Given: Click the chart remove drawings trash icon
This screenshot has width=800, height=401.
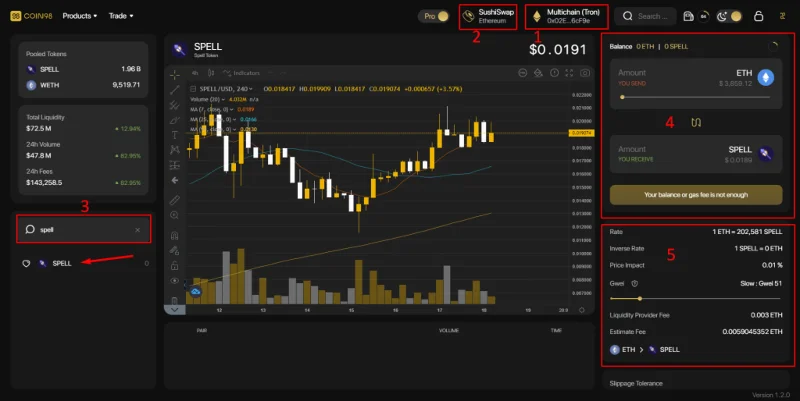Looking at the screenshot, I should (174, 301).
